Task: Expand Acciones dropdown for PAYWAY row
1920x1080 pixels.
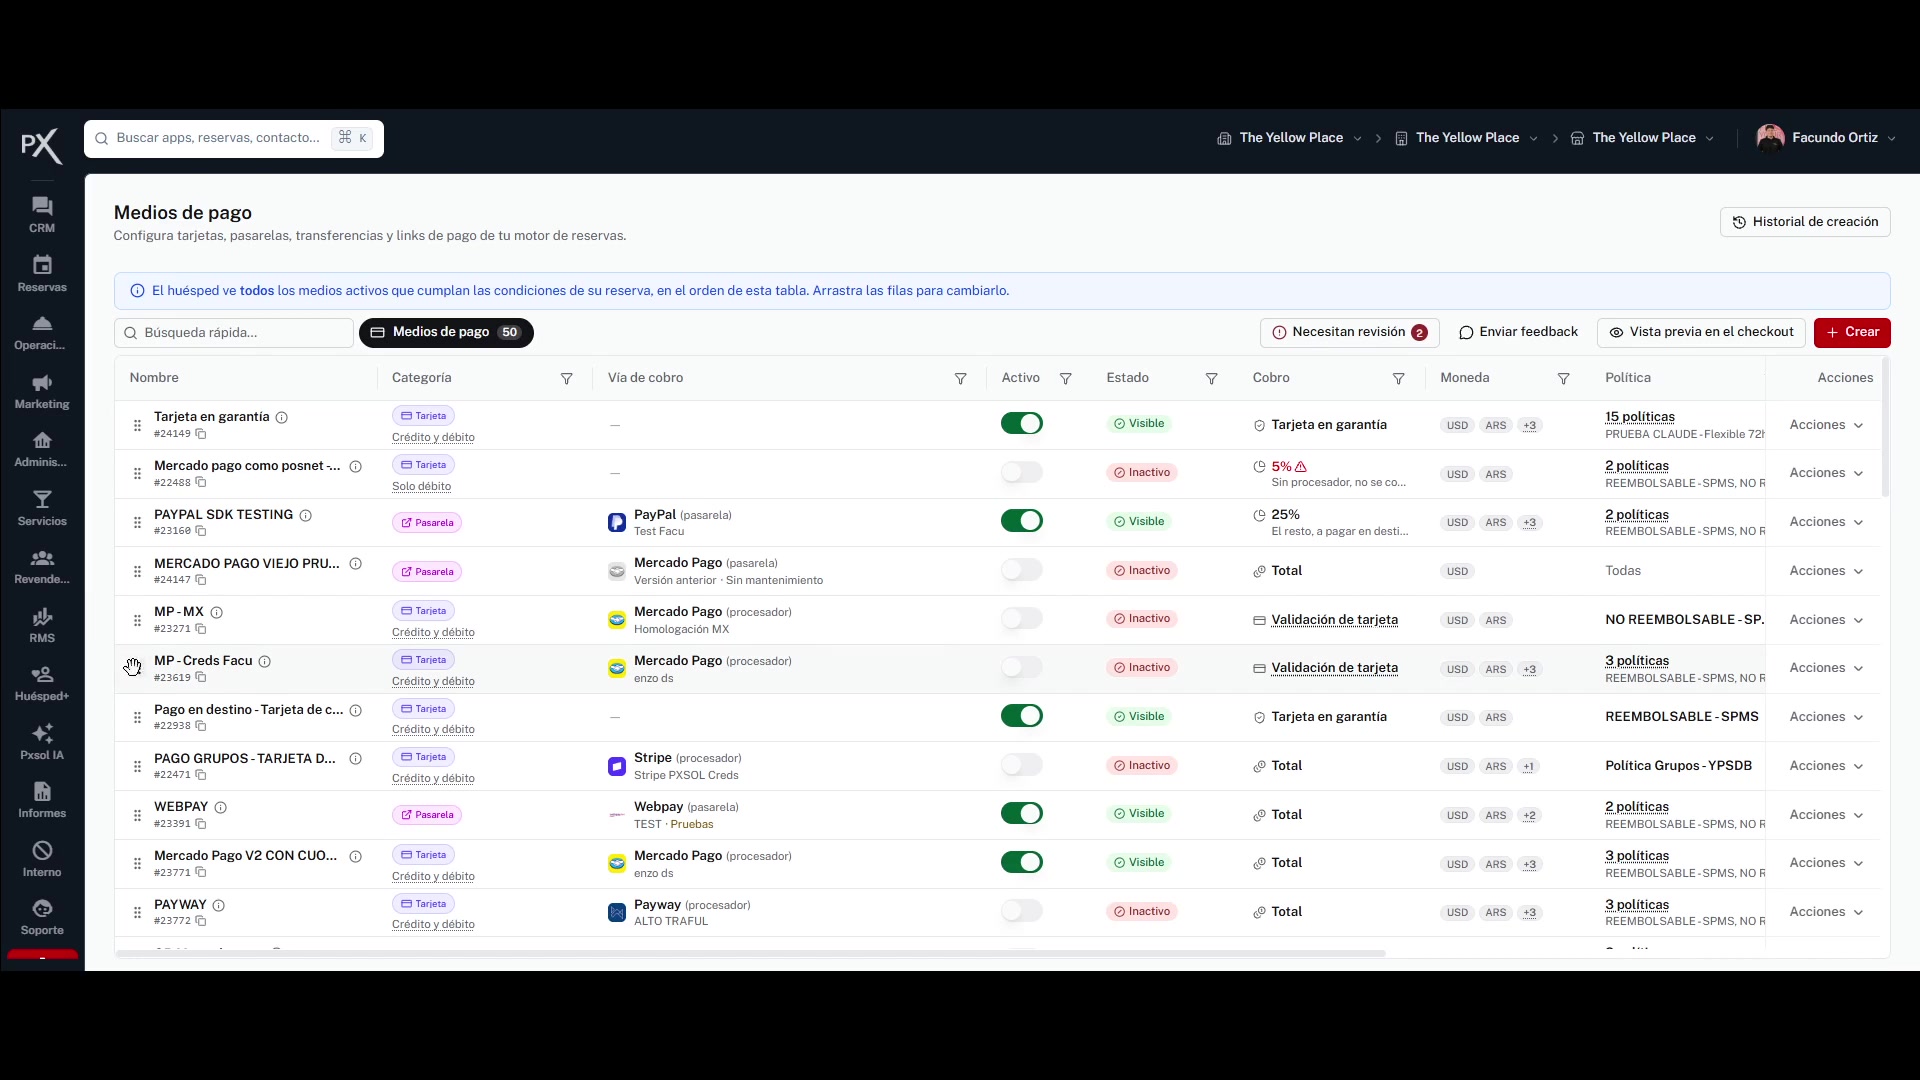Action: [1826, 912]
